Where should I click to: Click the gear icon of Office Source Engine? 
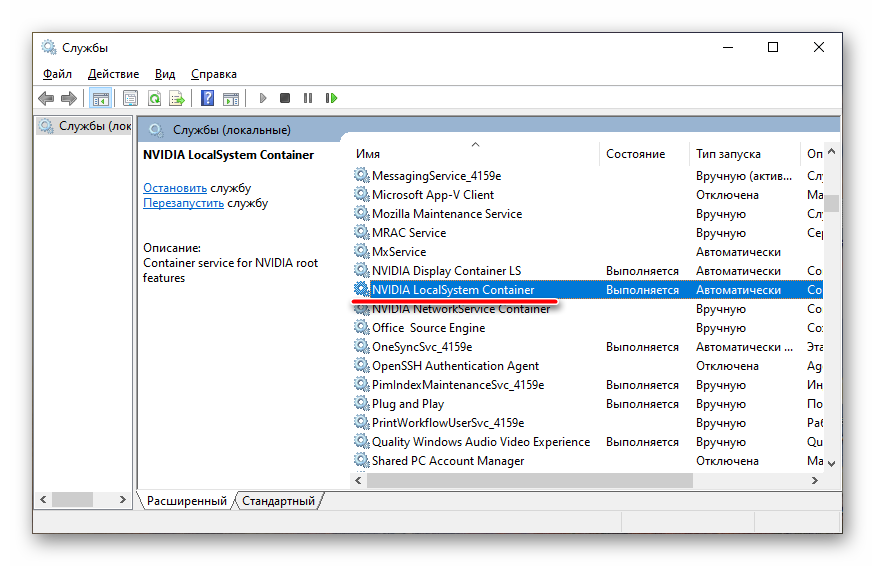click(362, 327)
